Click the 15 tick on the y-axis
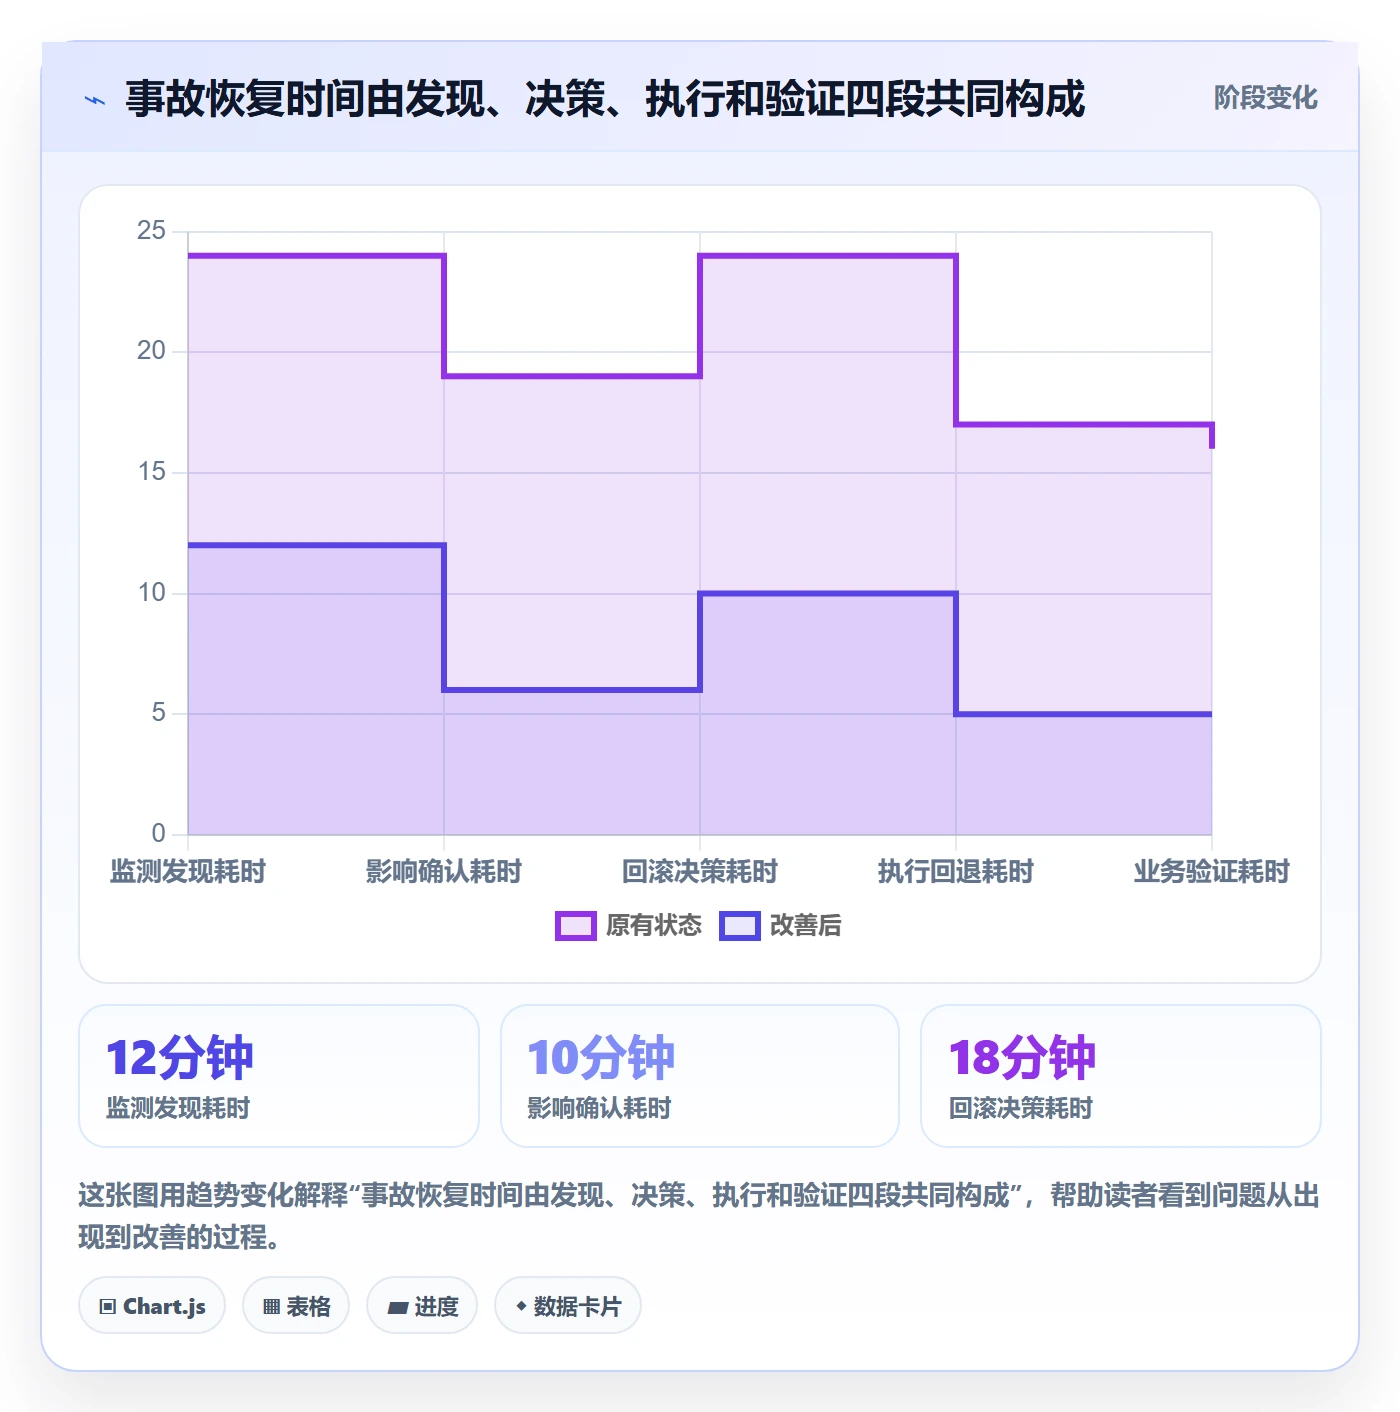 pos(152,472)
